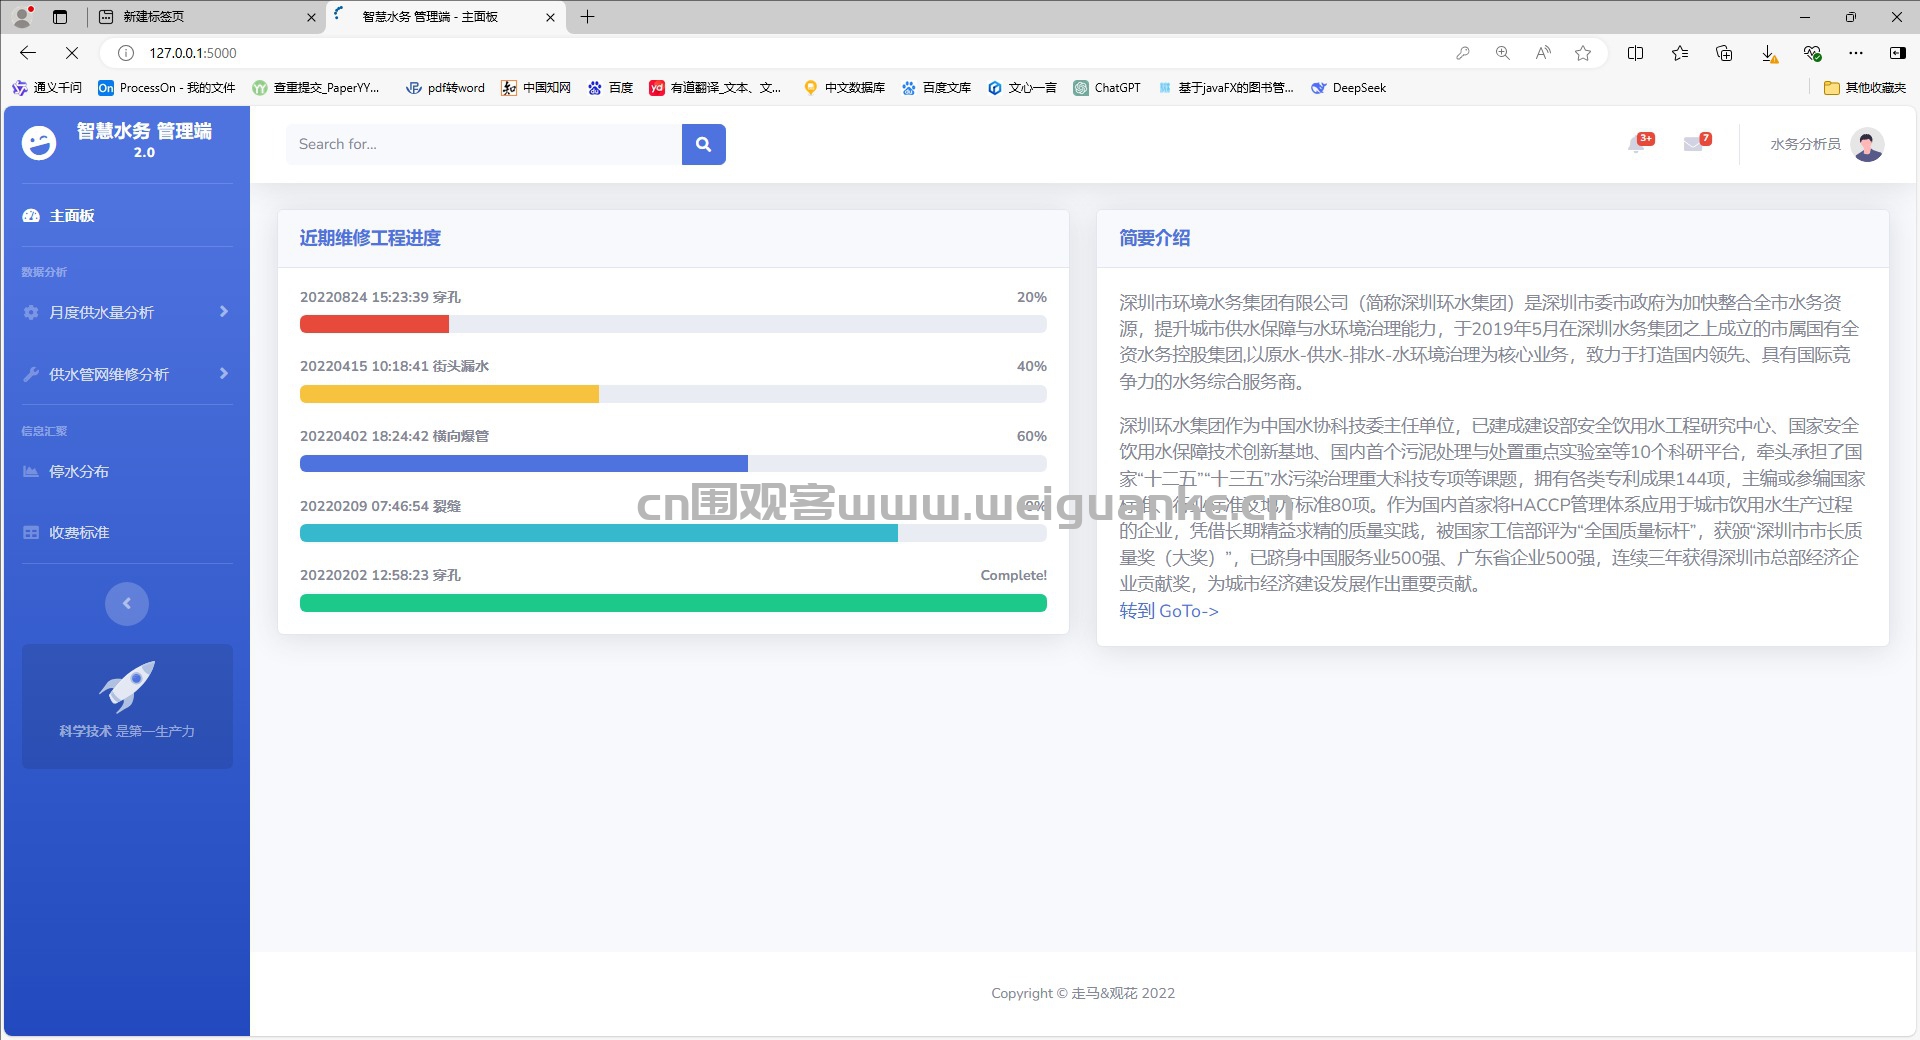This screenshot has height=1040, width=1920.
Task: Open the alerts bell with 3+ badge
Action: pos(1639,143)
